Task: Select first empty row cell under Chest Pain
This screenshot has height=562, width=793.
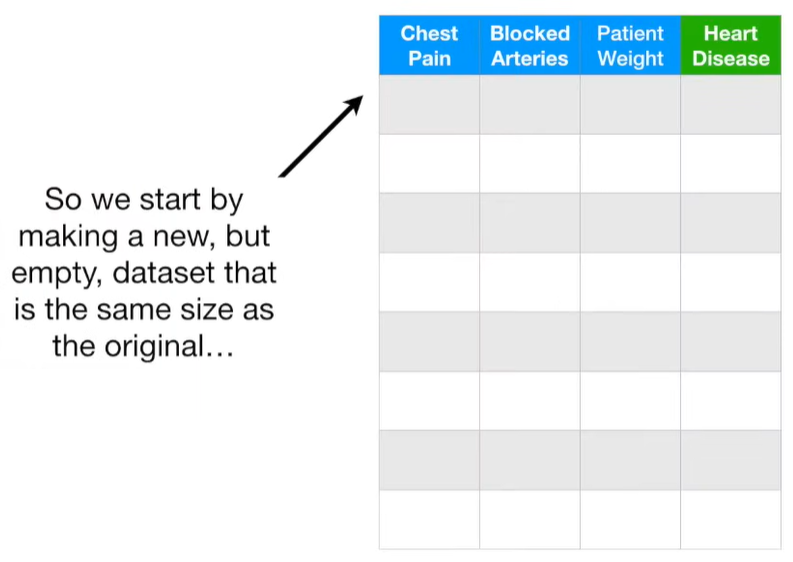Action: click(429, 104)
